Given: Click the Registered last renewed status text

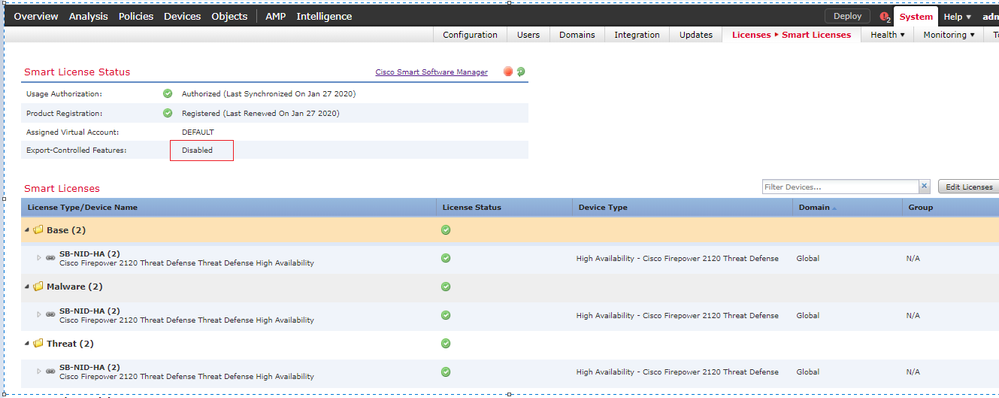Looking at the screenshot, I should (260, 113).
